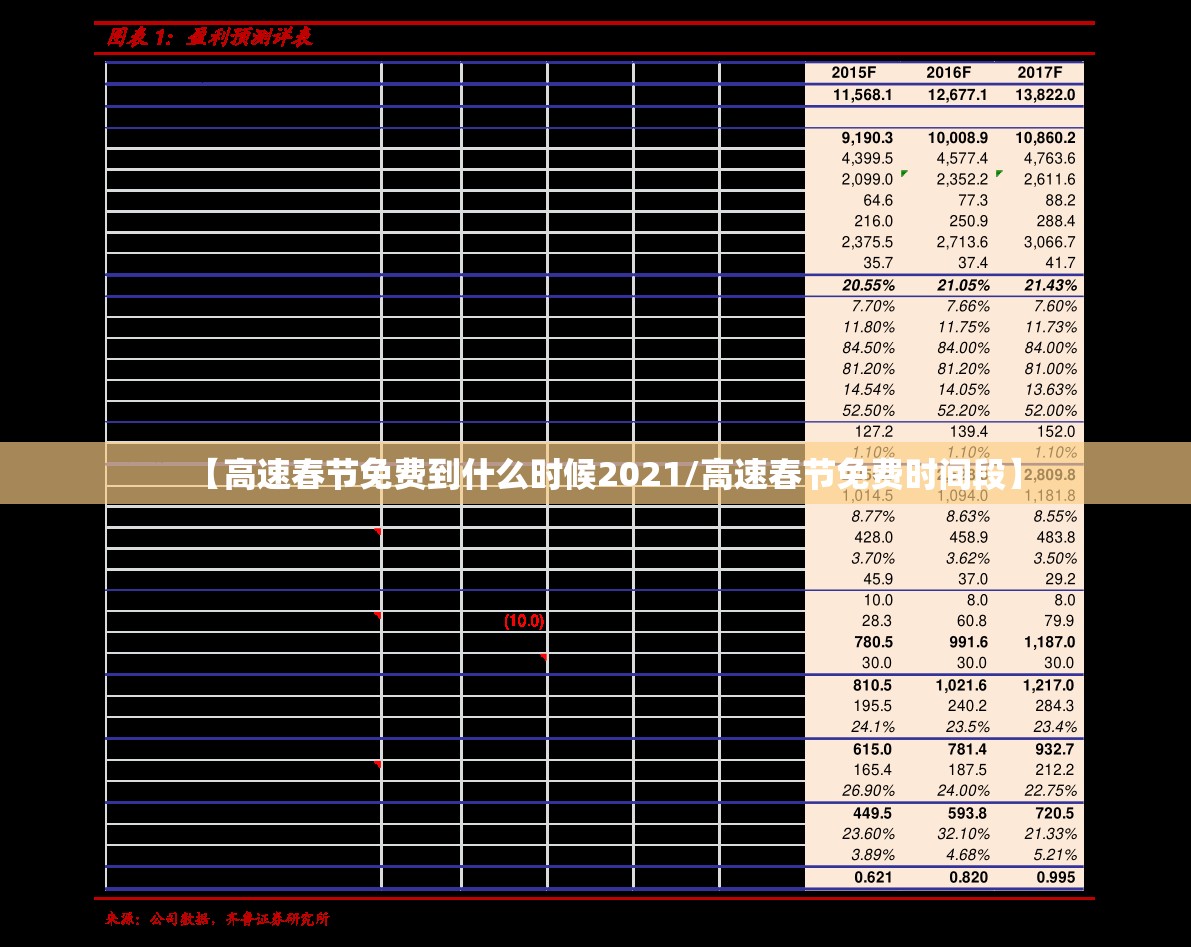Click the value 284.3
The height and width of the screenshot is (947, 1191).
tap(1054, 706)
